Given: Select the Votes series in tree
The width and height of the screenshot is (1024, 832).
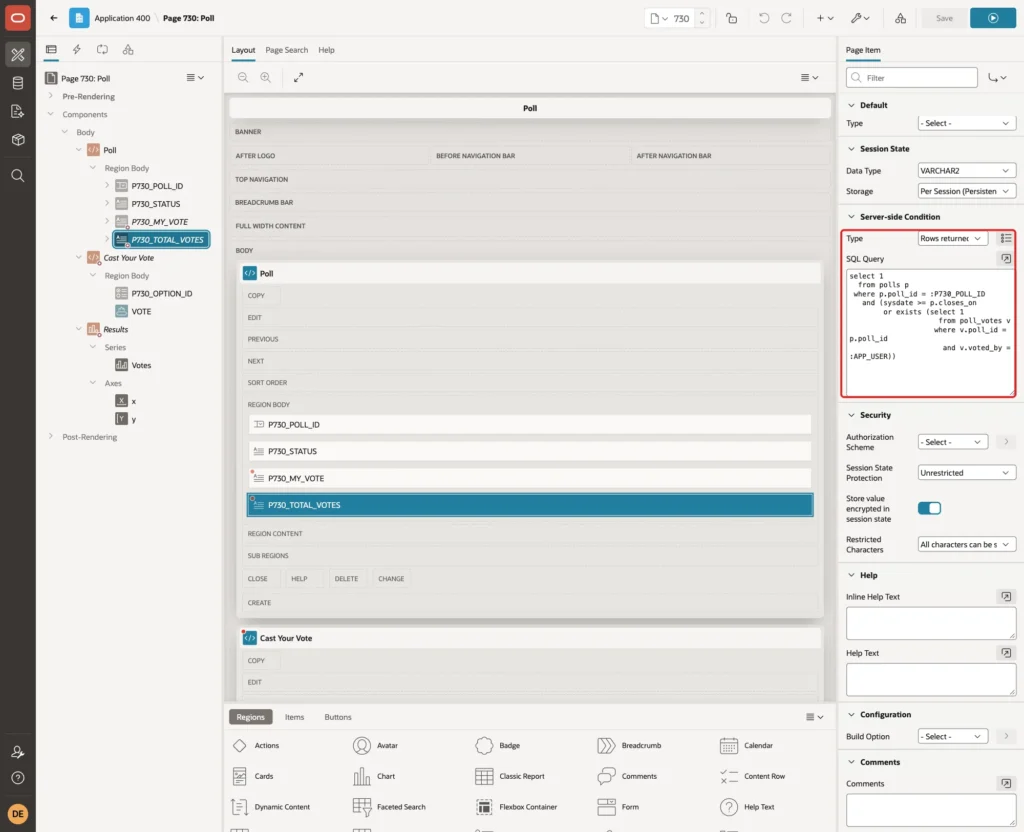Looking at the screenshot, I should 141,365.
